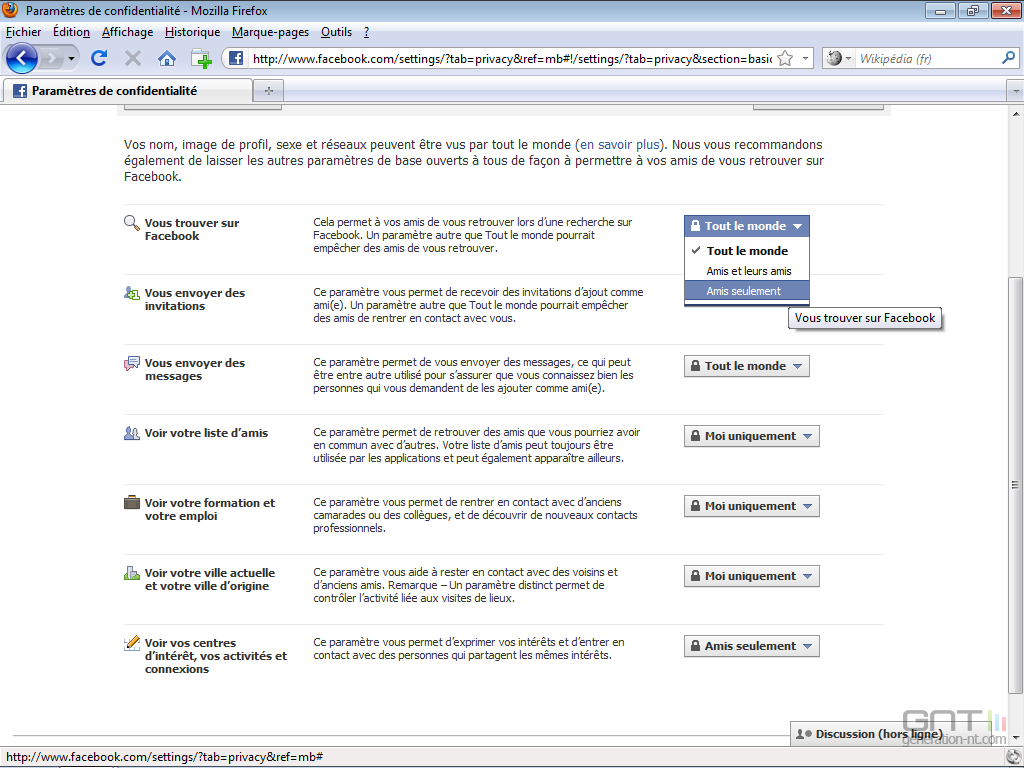Click the pencil icon beside Voir vos centres d'intérêt
The image size is (1024, 768).
click(131, 643)
